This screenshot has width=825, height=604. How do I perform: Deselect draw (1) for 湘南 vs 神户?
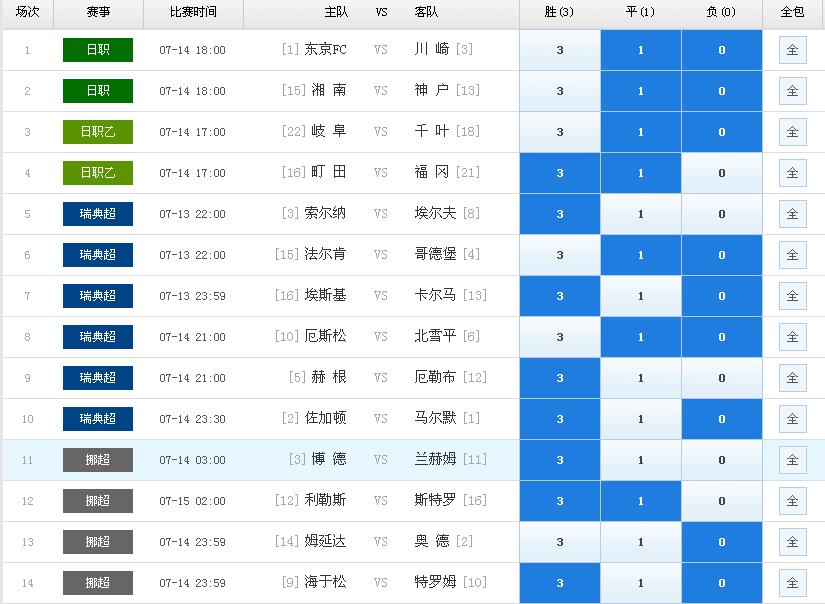(640, 91)
